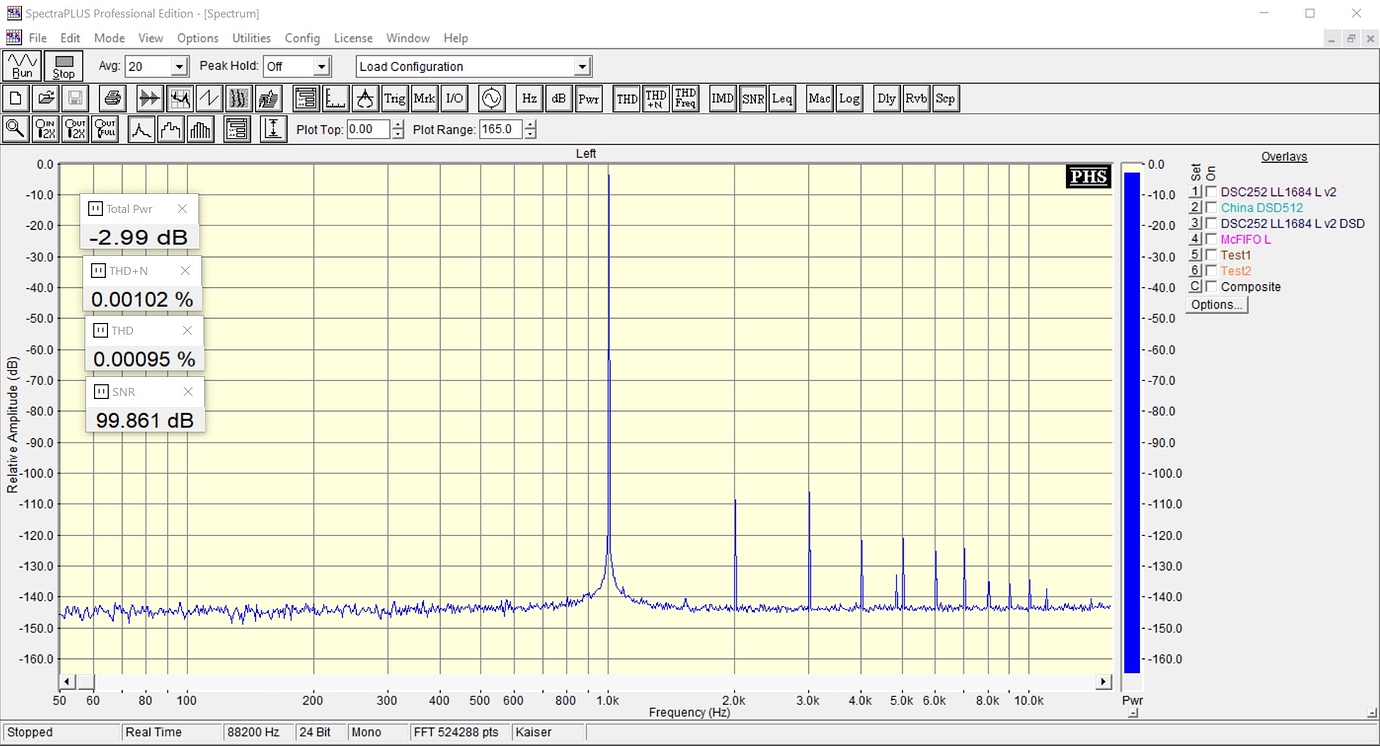Click the overlays Options... button
Screen dimensions: 1380x746
[x=1216, y=305]
